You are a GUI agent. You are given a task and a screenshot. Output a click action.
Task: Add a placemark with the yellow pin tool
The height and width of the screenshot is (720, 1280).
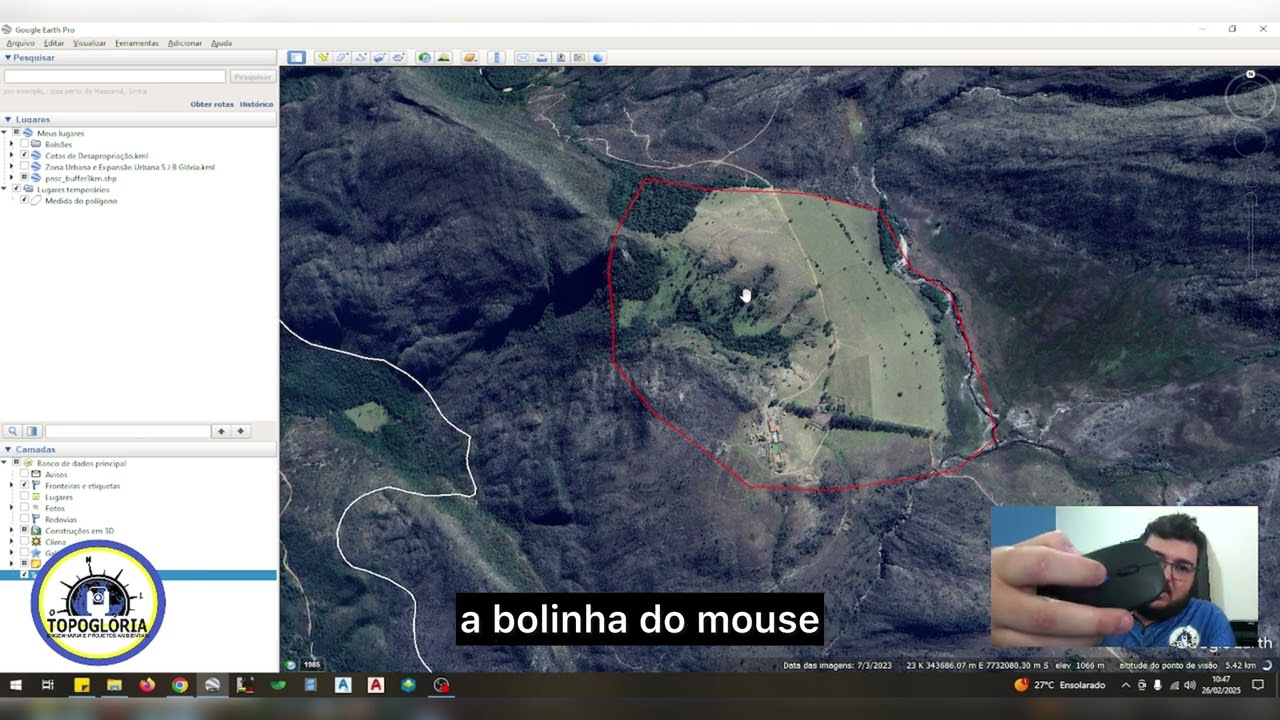323,57
